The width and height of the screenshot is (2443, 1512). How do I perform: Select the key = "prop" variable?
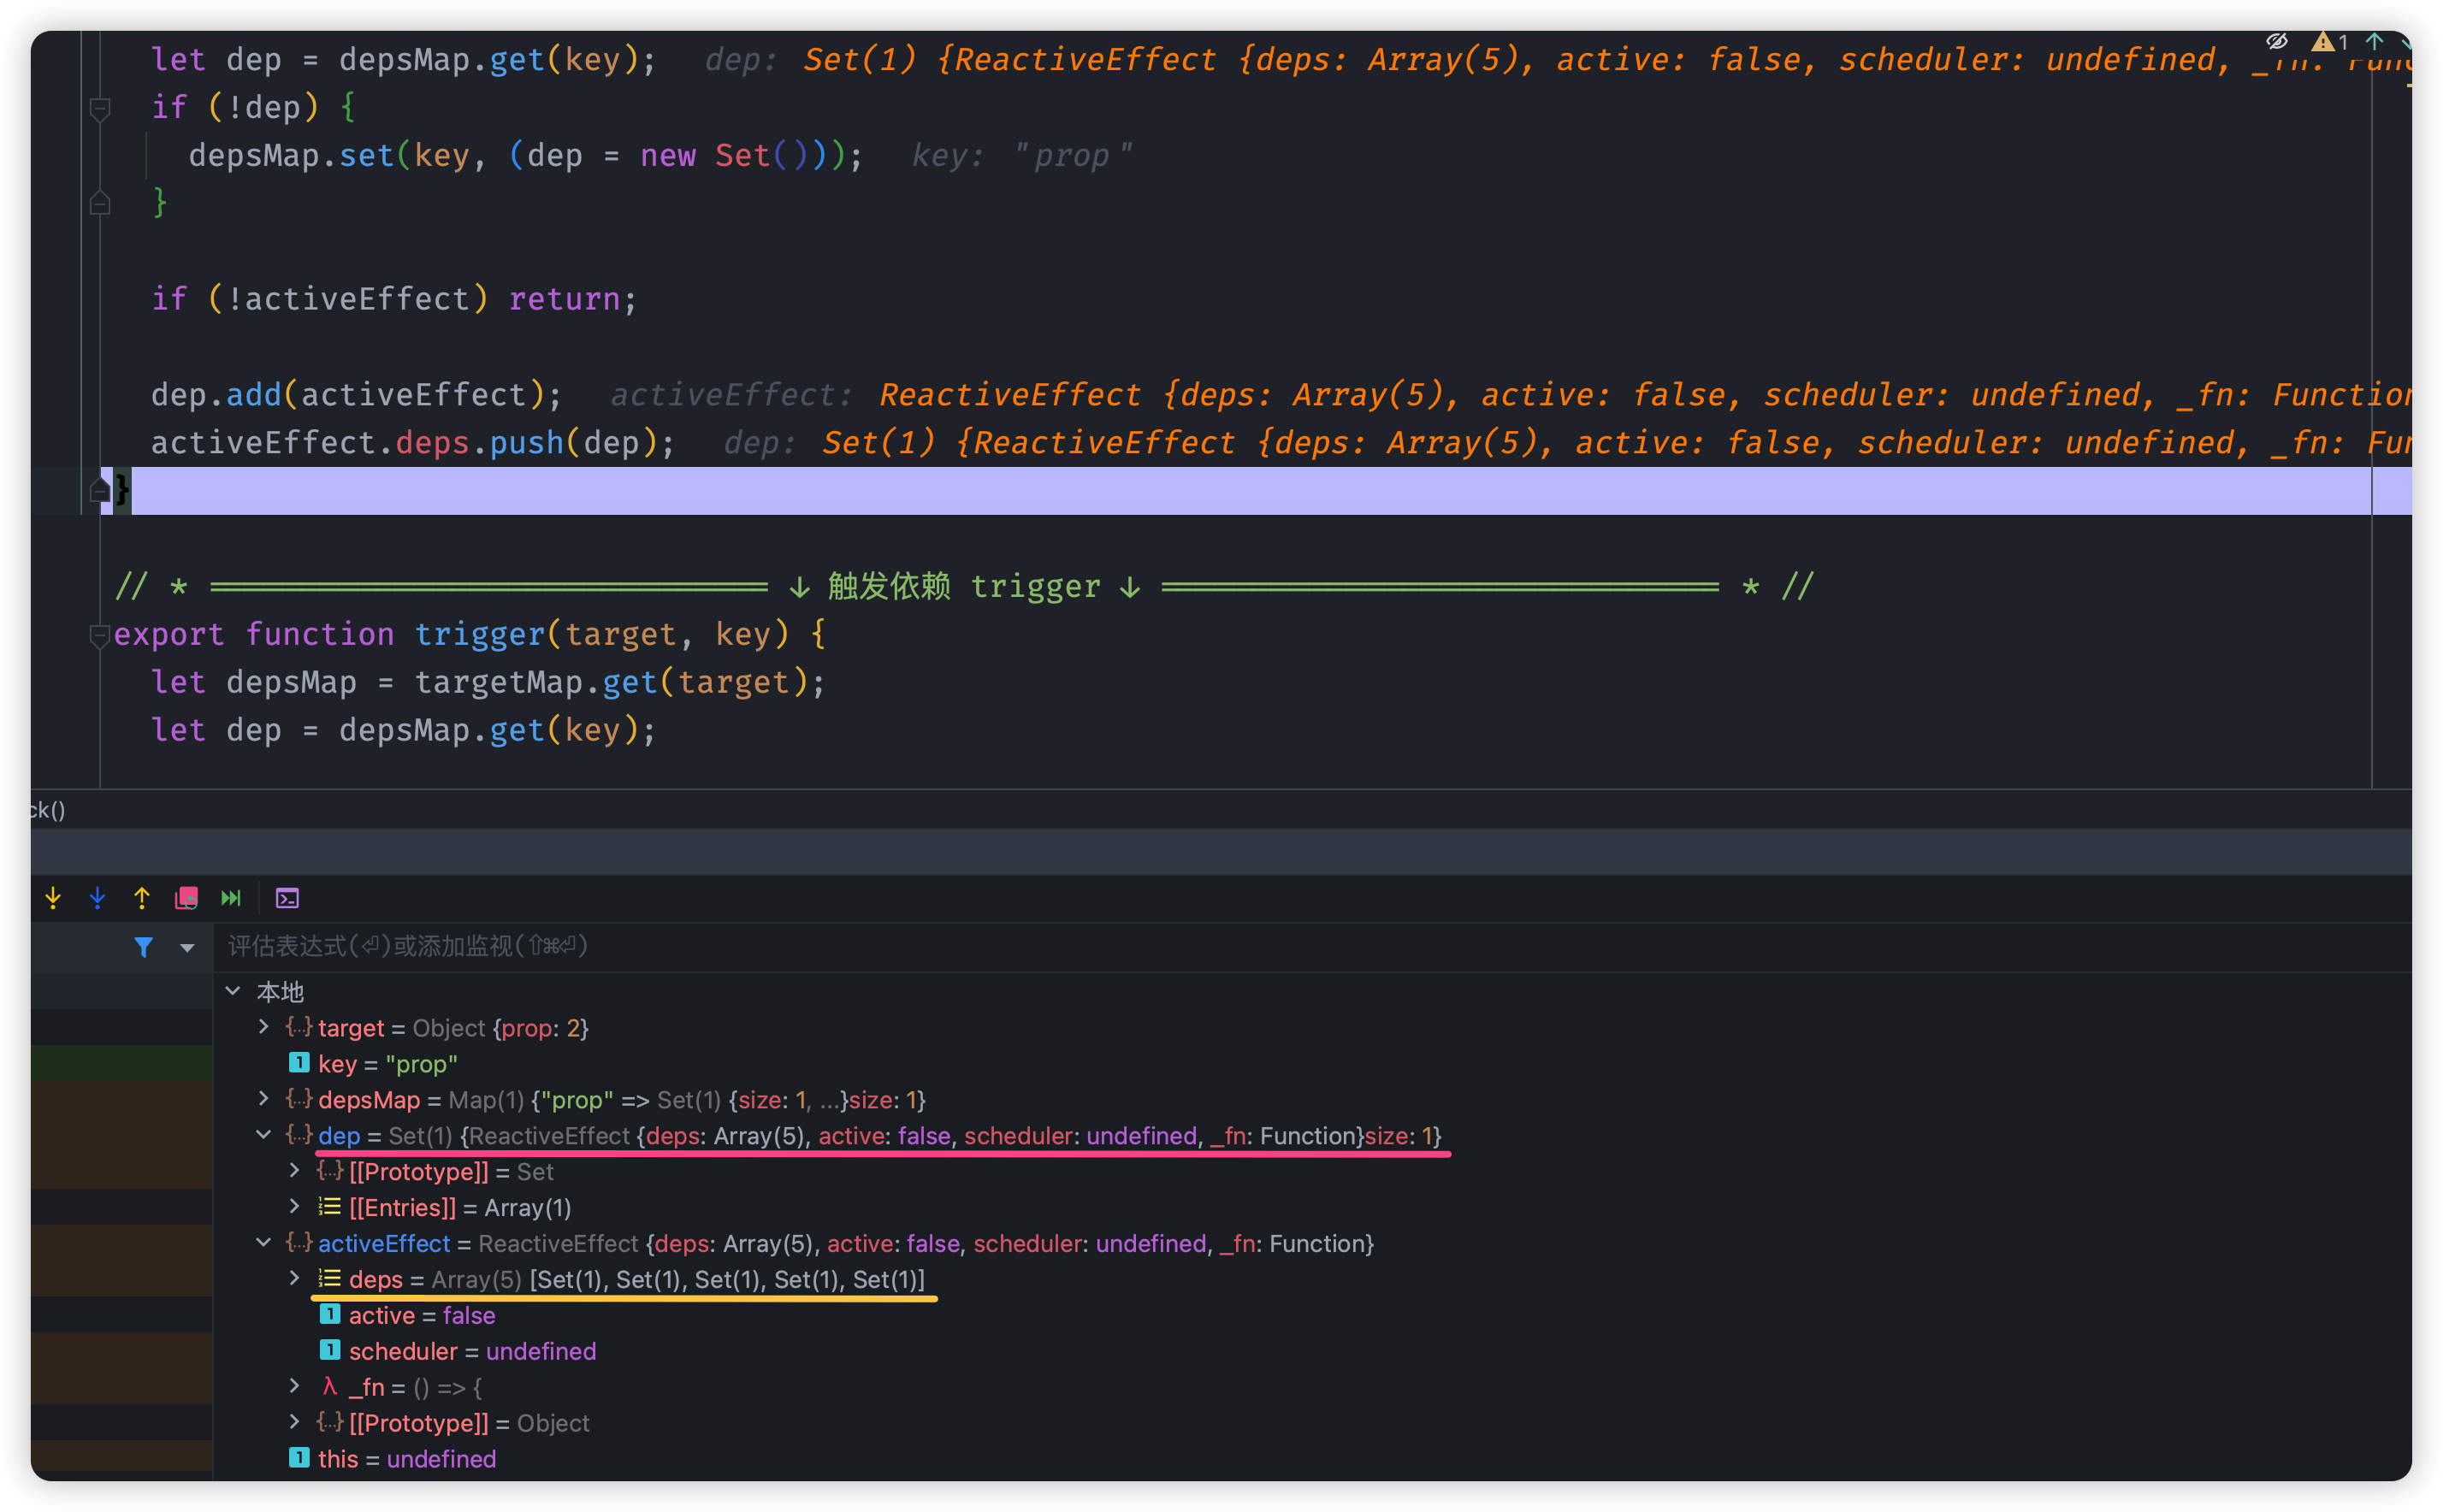tap(387, 1064)
